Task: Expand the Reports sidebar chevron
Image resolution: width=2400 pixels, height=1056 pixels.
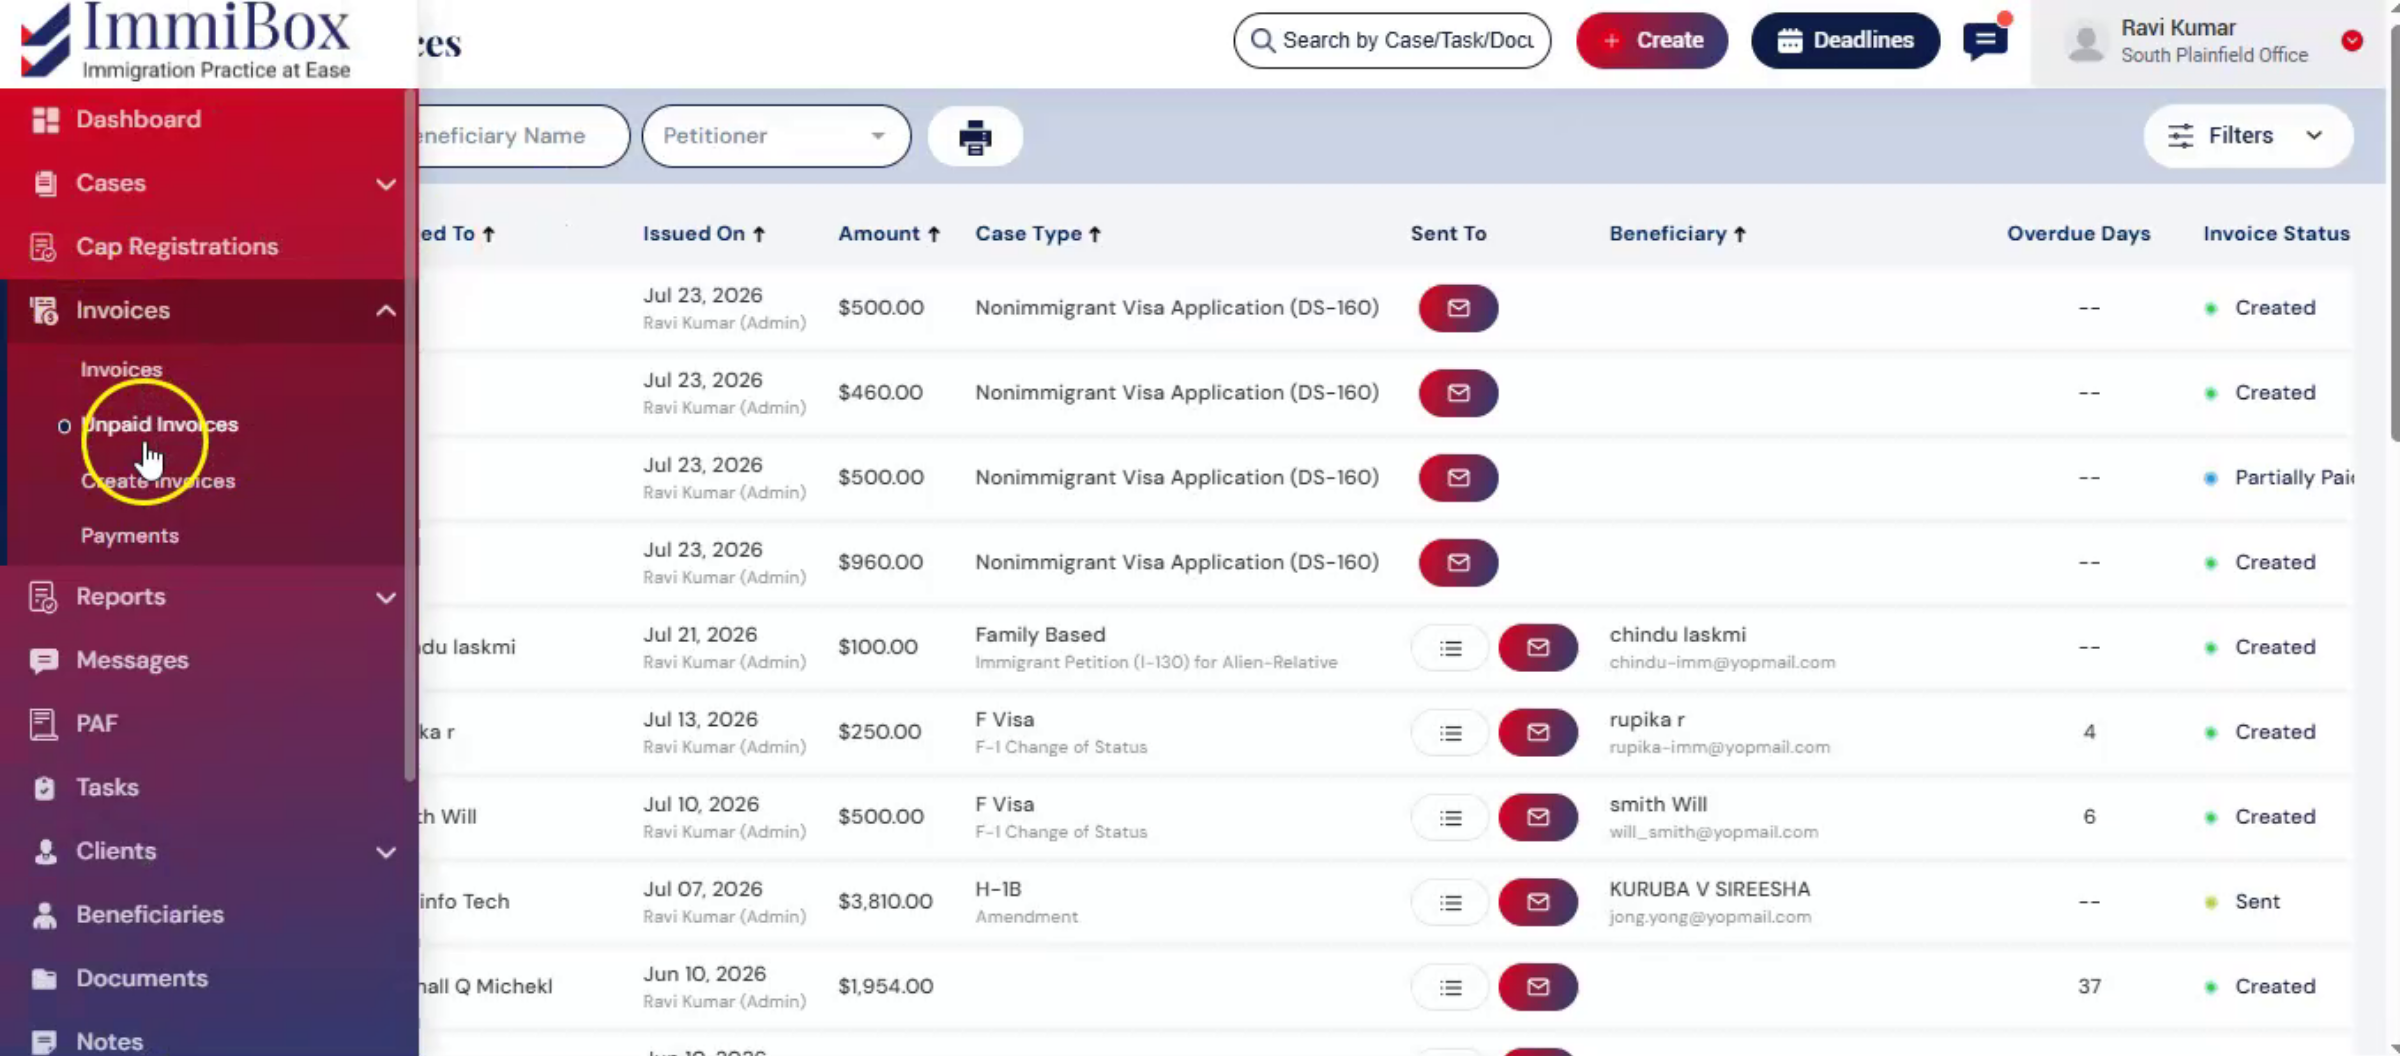Action: click(x=386, y=598)
